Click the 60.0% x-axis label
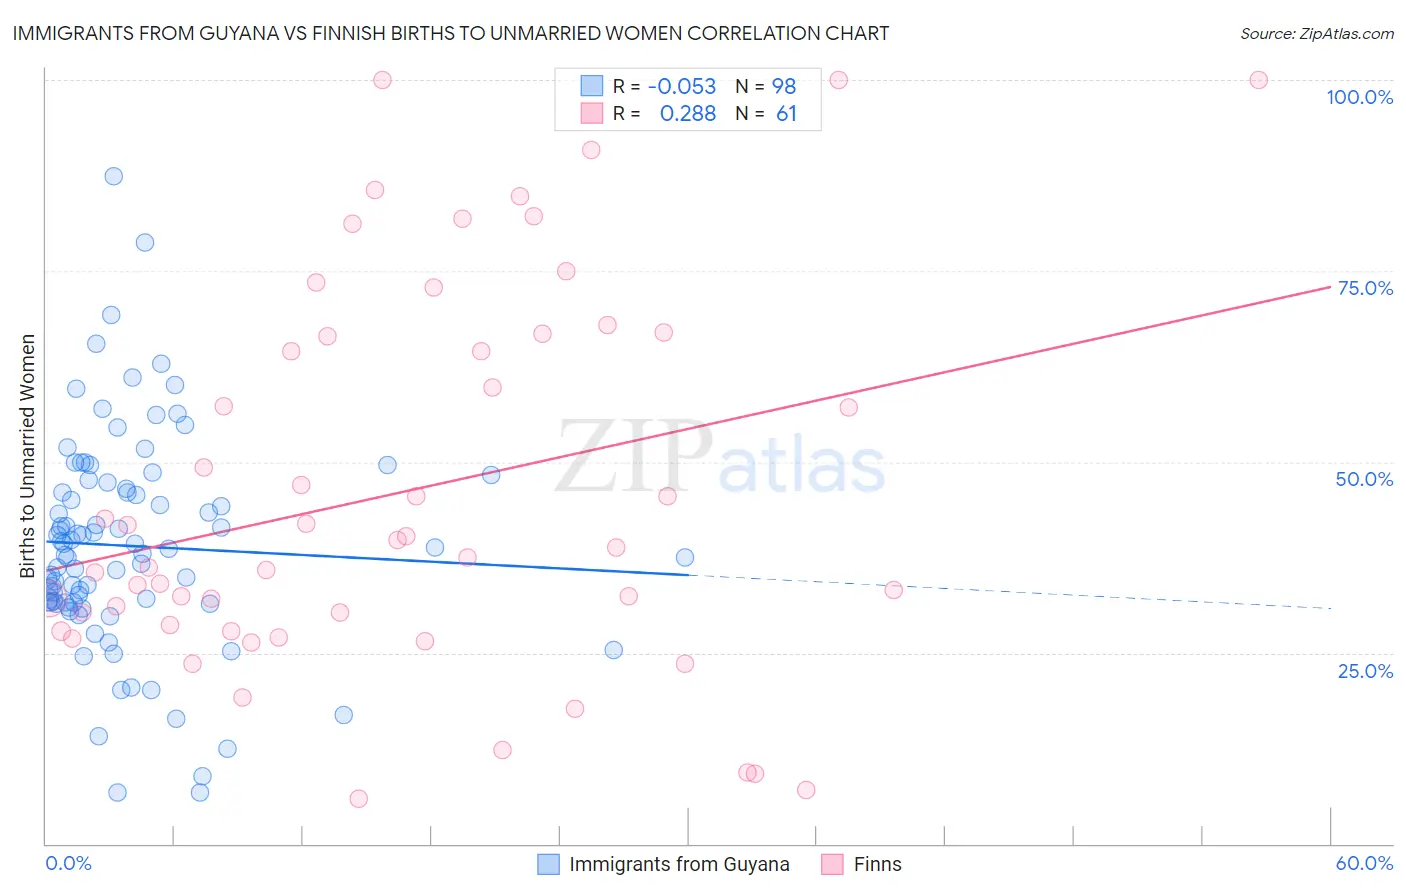The image size is (1406, 892). coord(1364,863)
